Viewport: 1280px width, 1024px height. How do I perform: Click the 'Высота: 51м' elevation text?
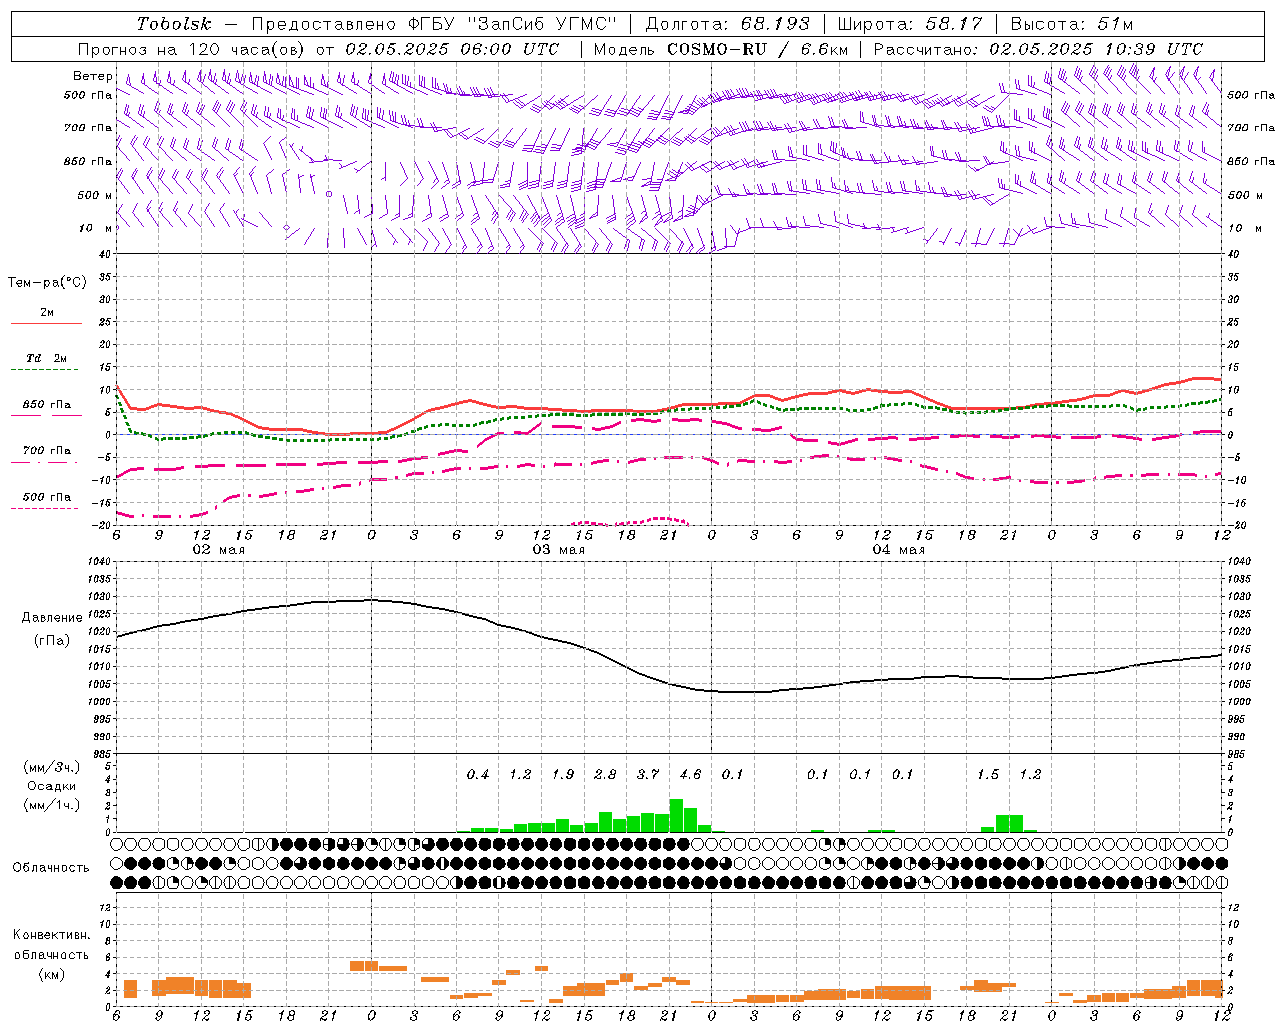tap(1071, 24)
